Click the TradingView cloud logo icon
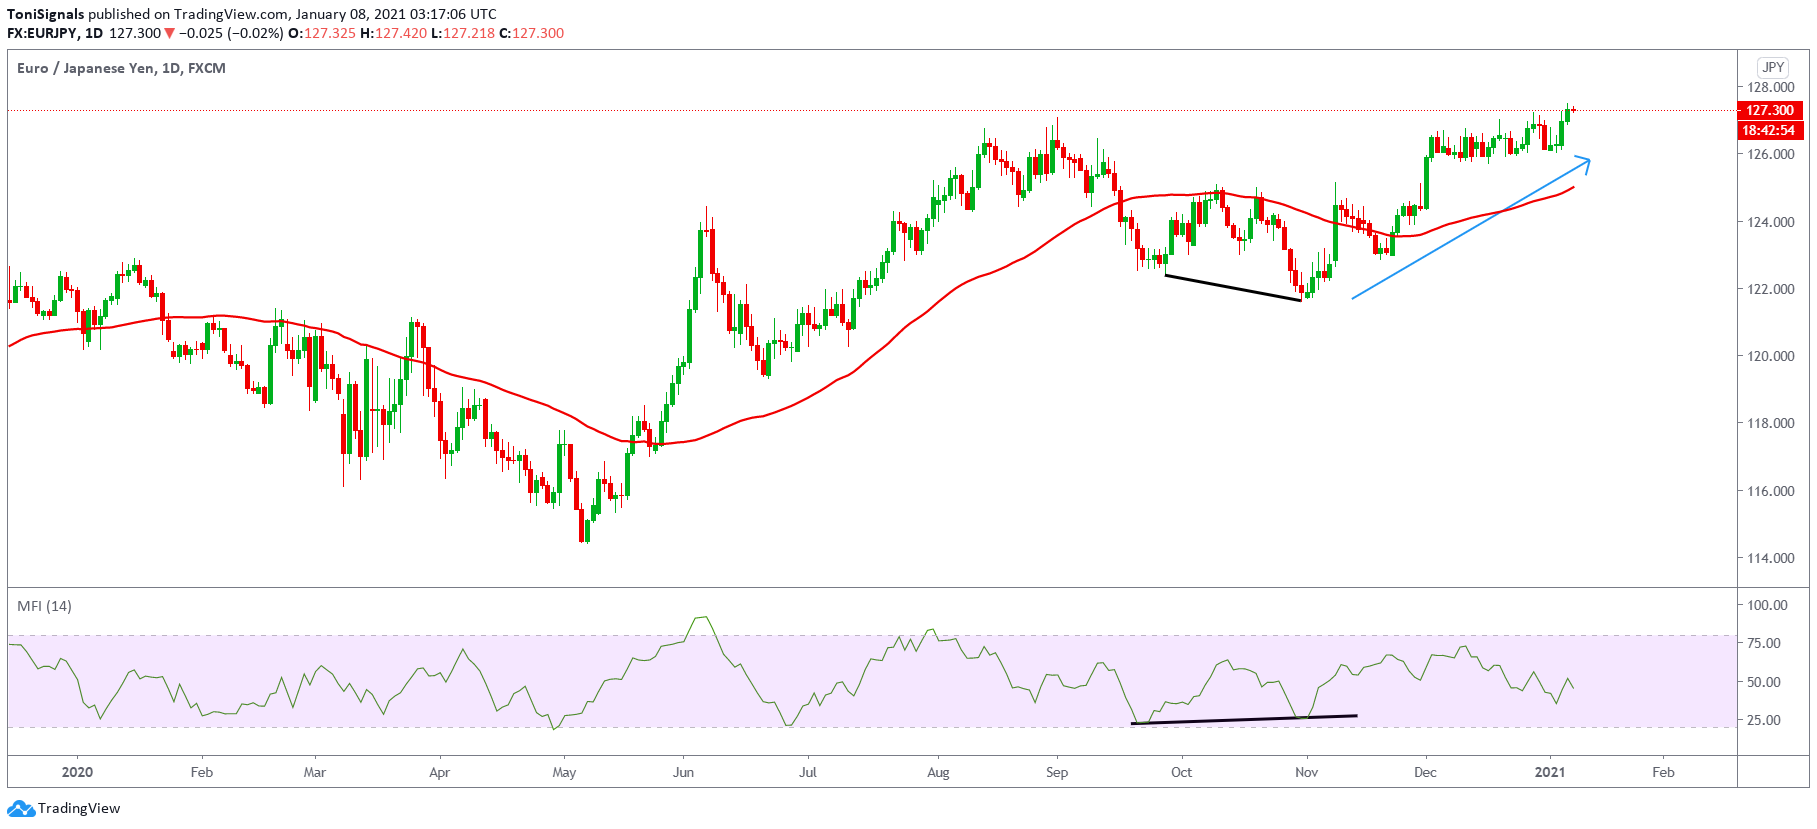The height and width of the screenshot is (829, 1817). (x=20, y=808)
